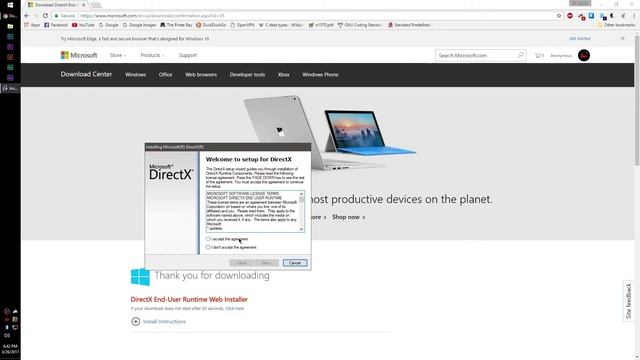Click the address bar URL

click(x=152, y=16)
